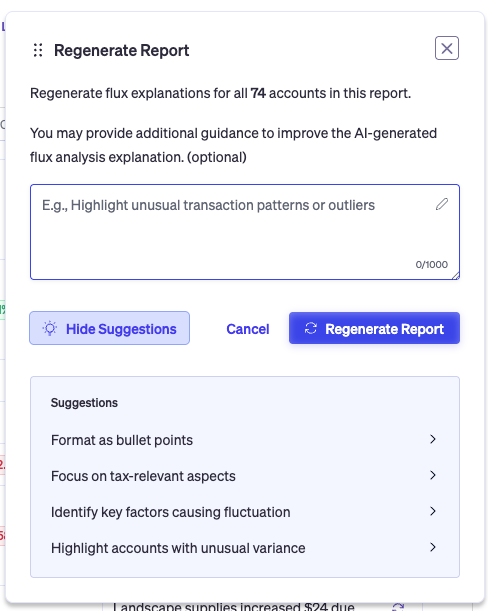Focus the additional guidance text area

(x=245, y=232)
